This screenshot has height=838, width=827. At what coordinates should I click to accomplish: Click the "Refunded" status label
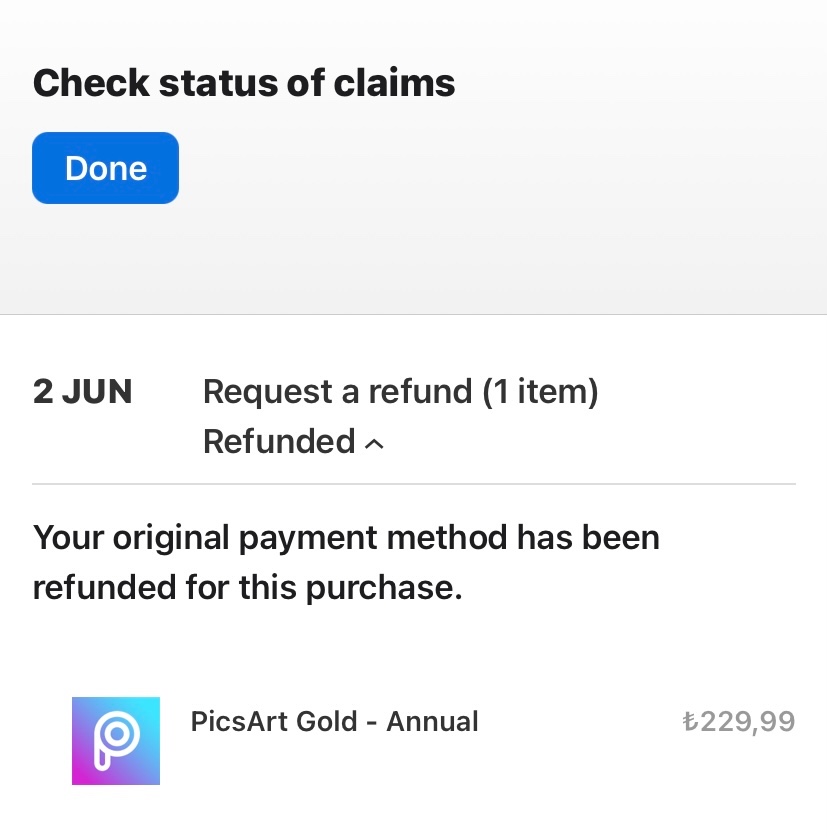(x=279, y=441)
